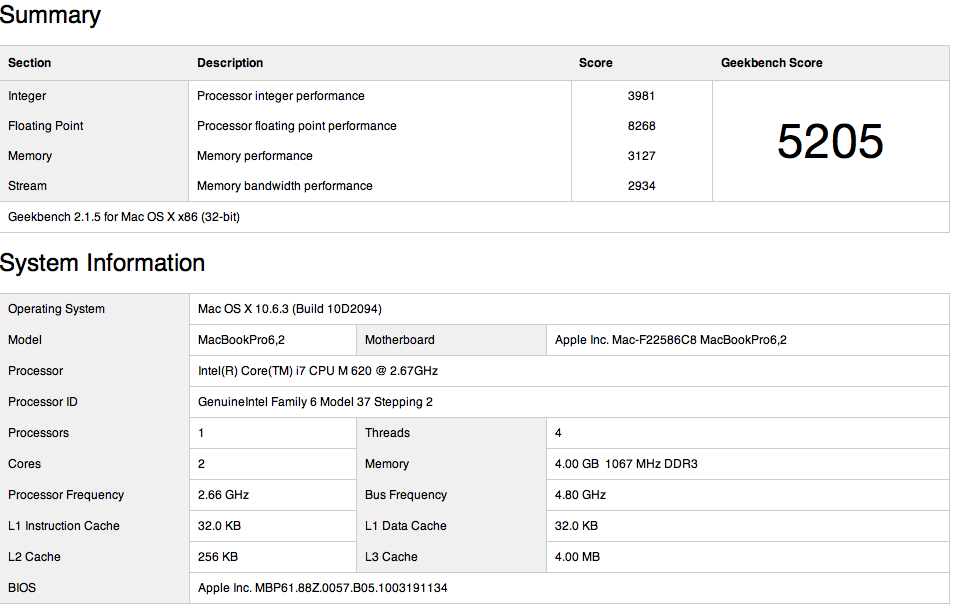Click the Mac OS X 10.6.3 build value
Viewport: 955px width, 606px height.
290,309
